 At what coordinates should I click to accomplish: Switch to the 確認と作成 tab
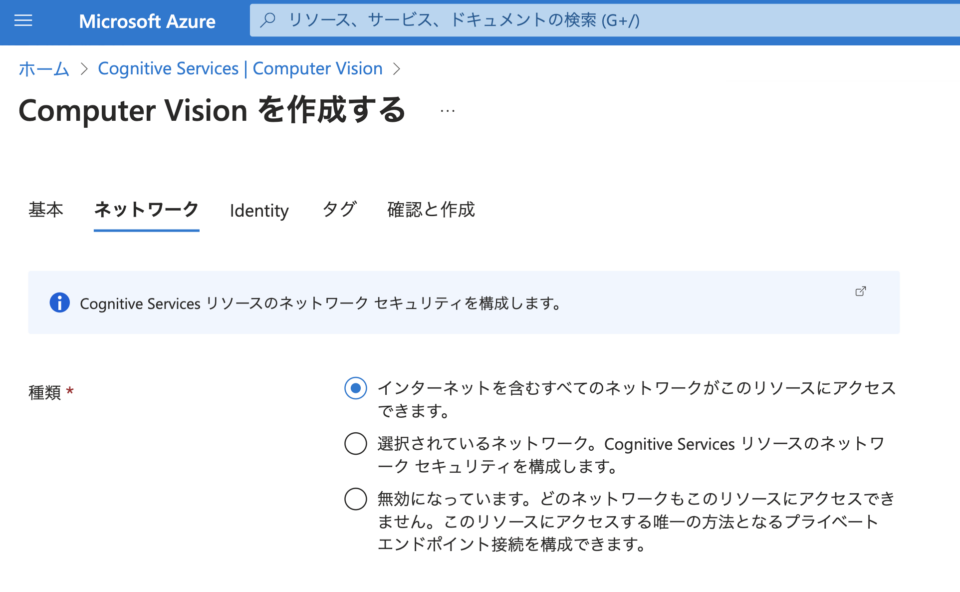[430, 210]
